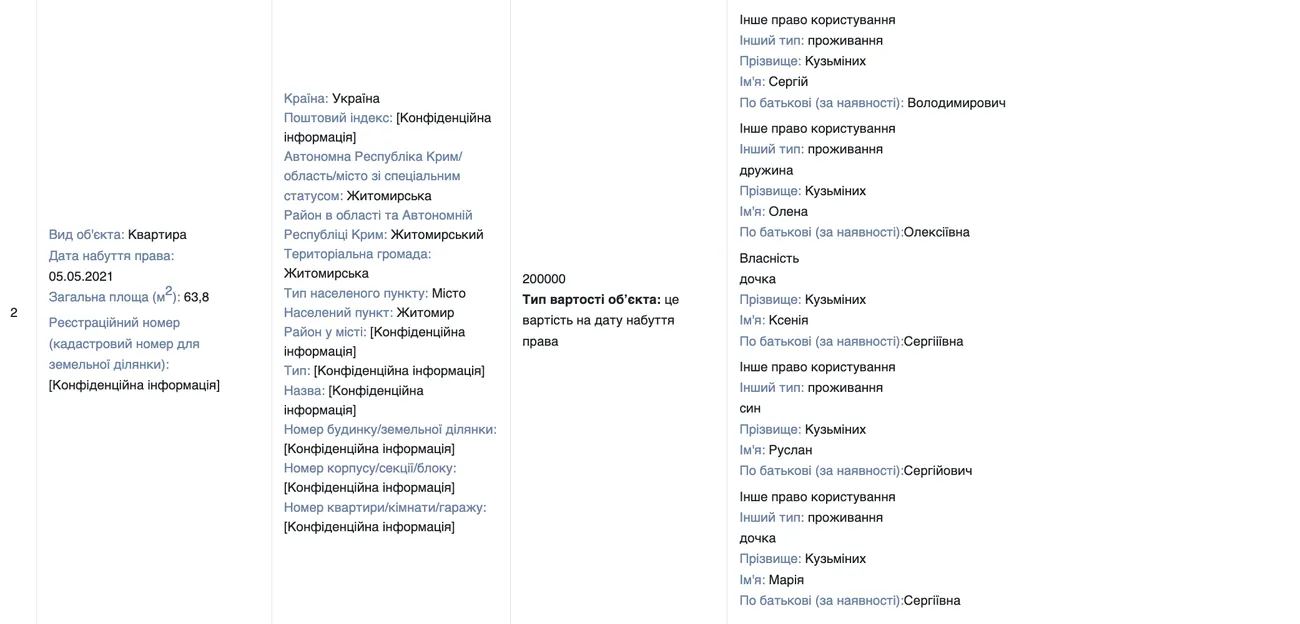Click the district value Житомирський

point(436,235)
